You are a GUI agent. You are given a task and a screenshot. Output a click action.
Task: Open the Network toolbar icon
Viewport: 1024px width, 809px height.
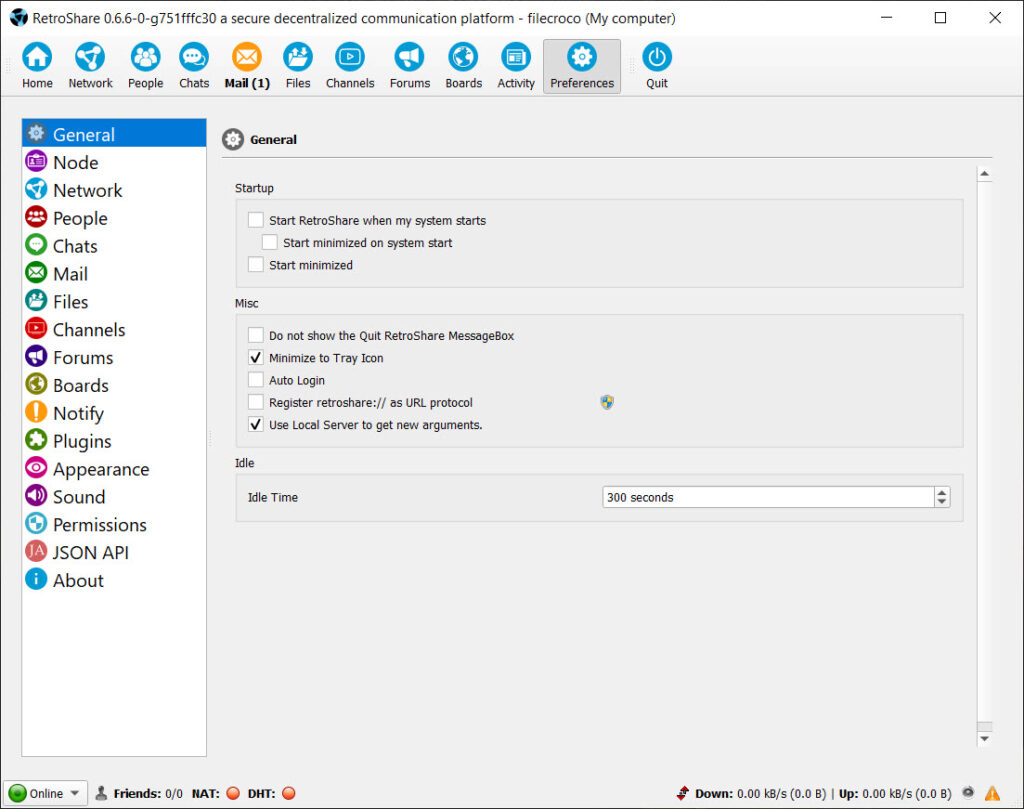point(90,66)
